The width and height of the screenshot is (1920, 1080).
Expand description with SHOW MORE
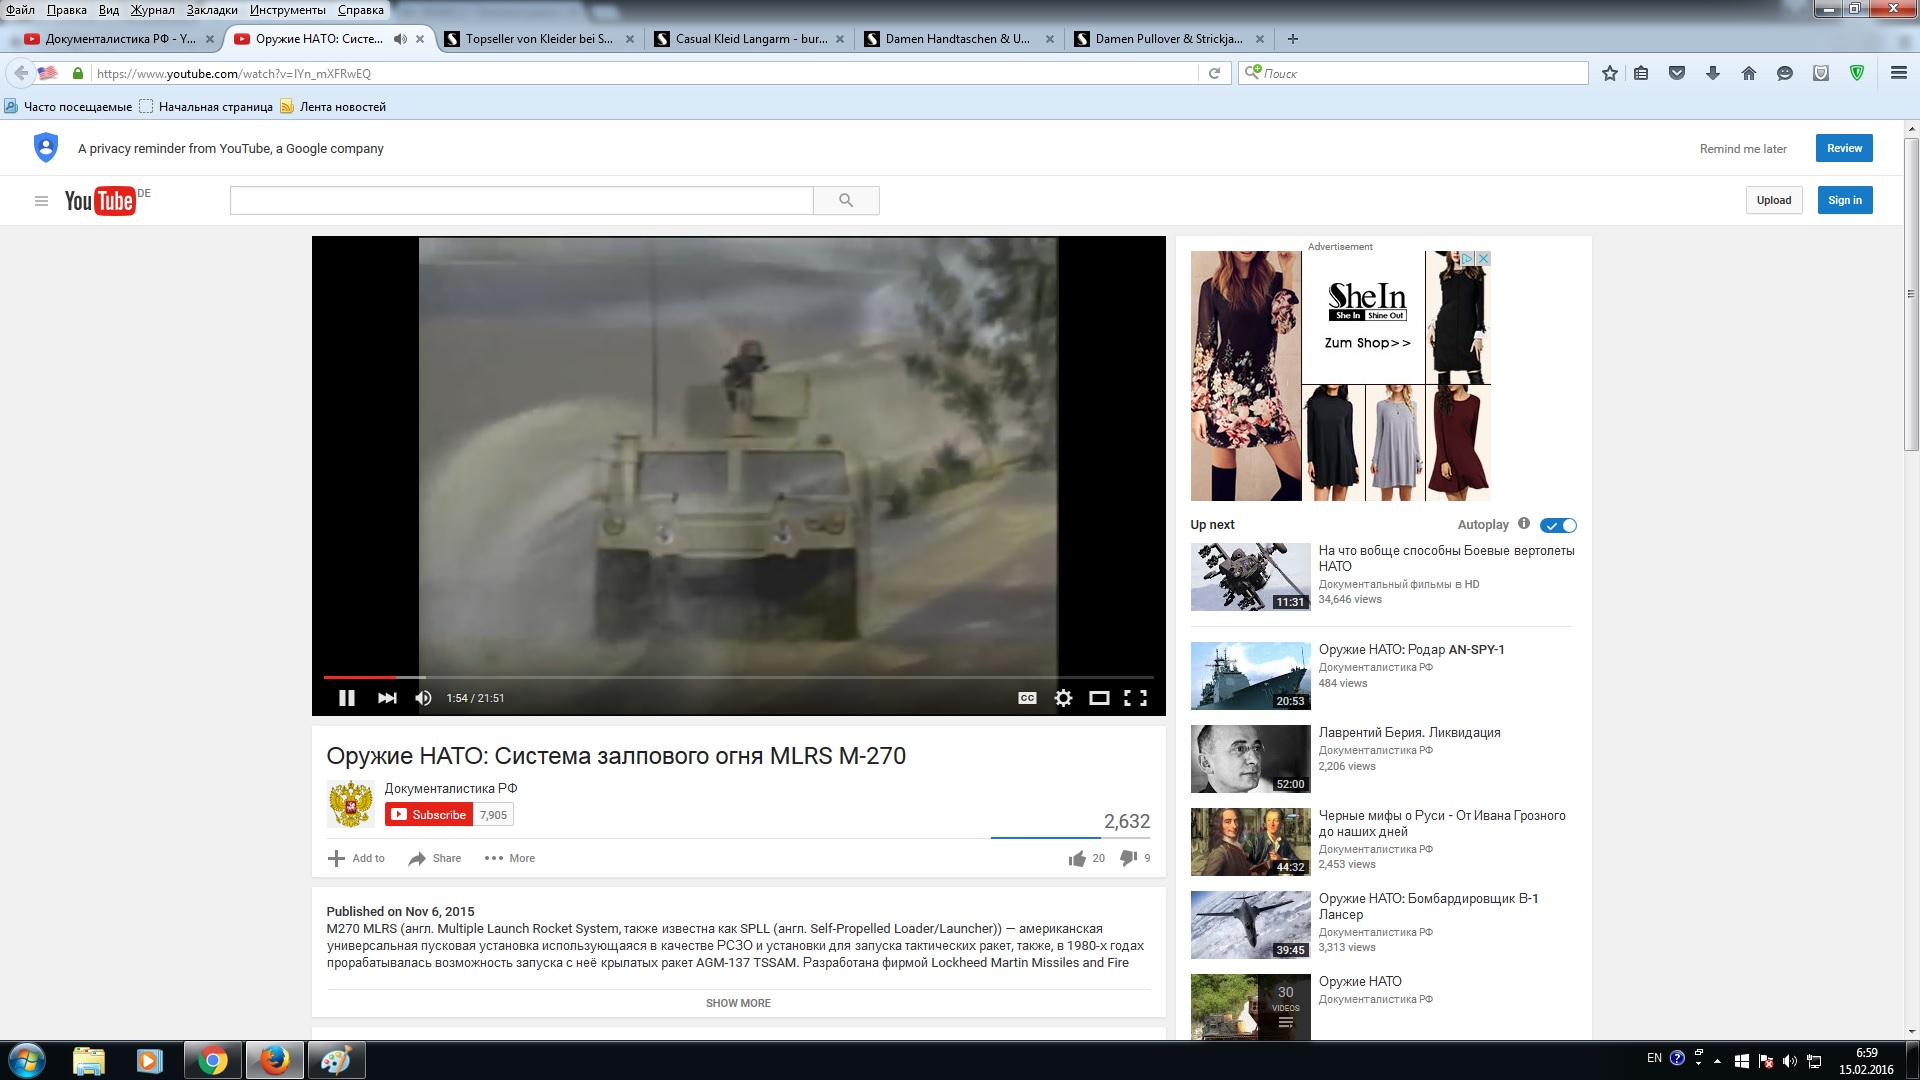coord(738,1003)
